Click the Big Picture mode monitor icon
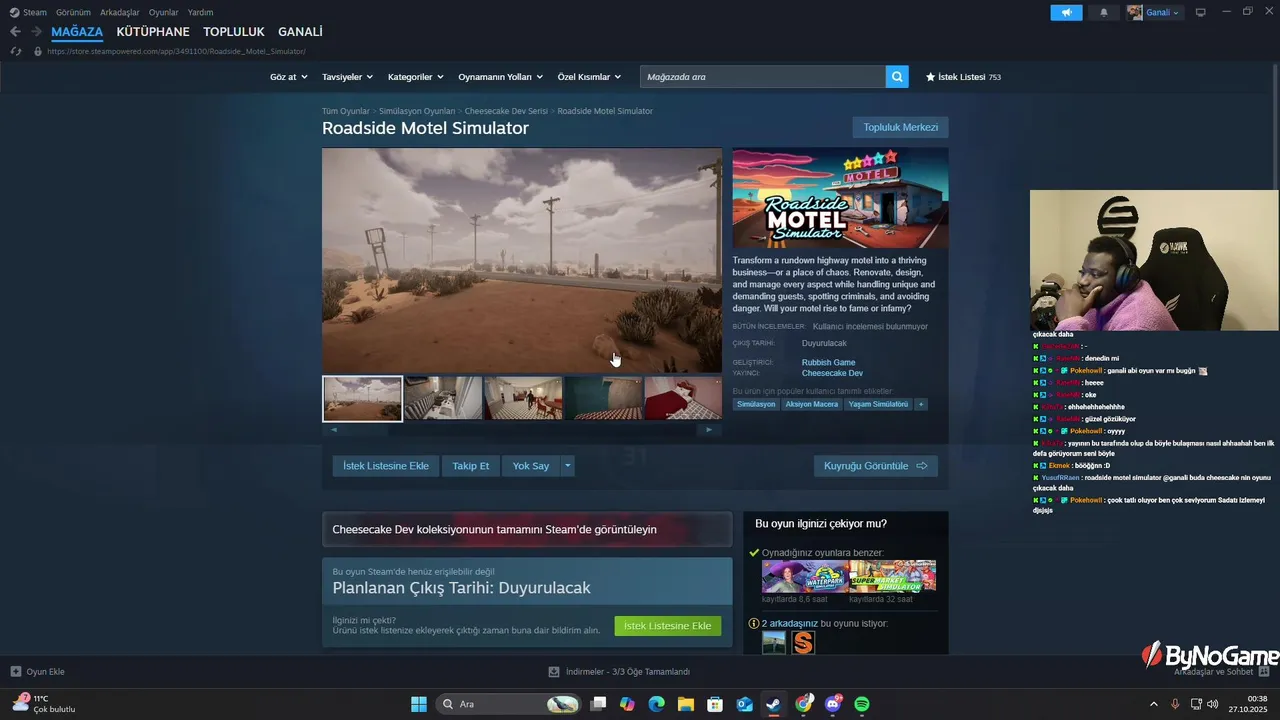Screen dimensions: 1280x720 1200,13
